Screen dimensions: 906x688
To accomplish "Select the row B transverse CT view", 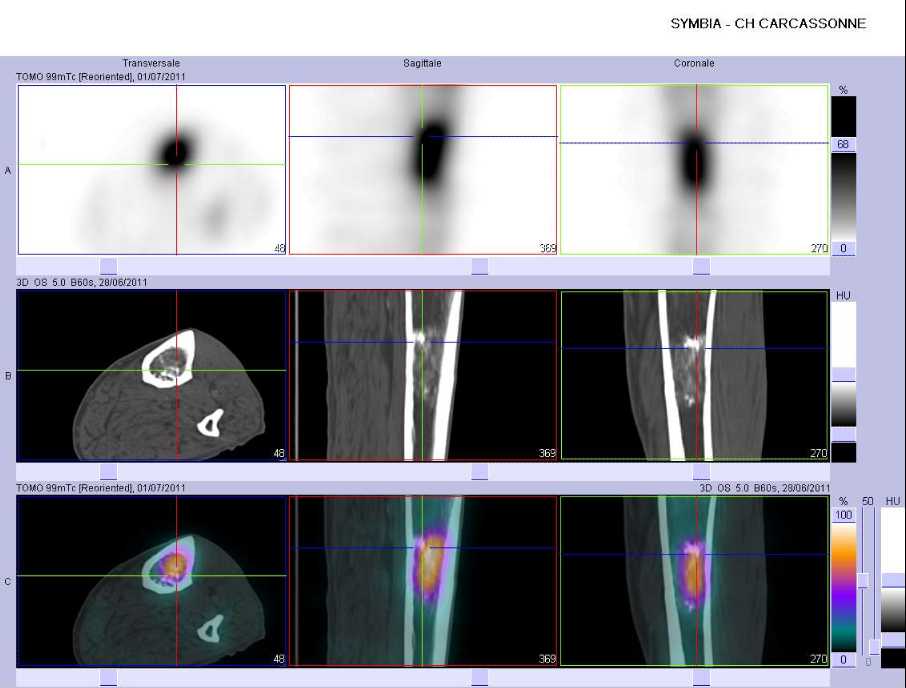I will pyautogui.click(x=152, y=375).
